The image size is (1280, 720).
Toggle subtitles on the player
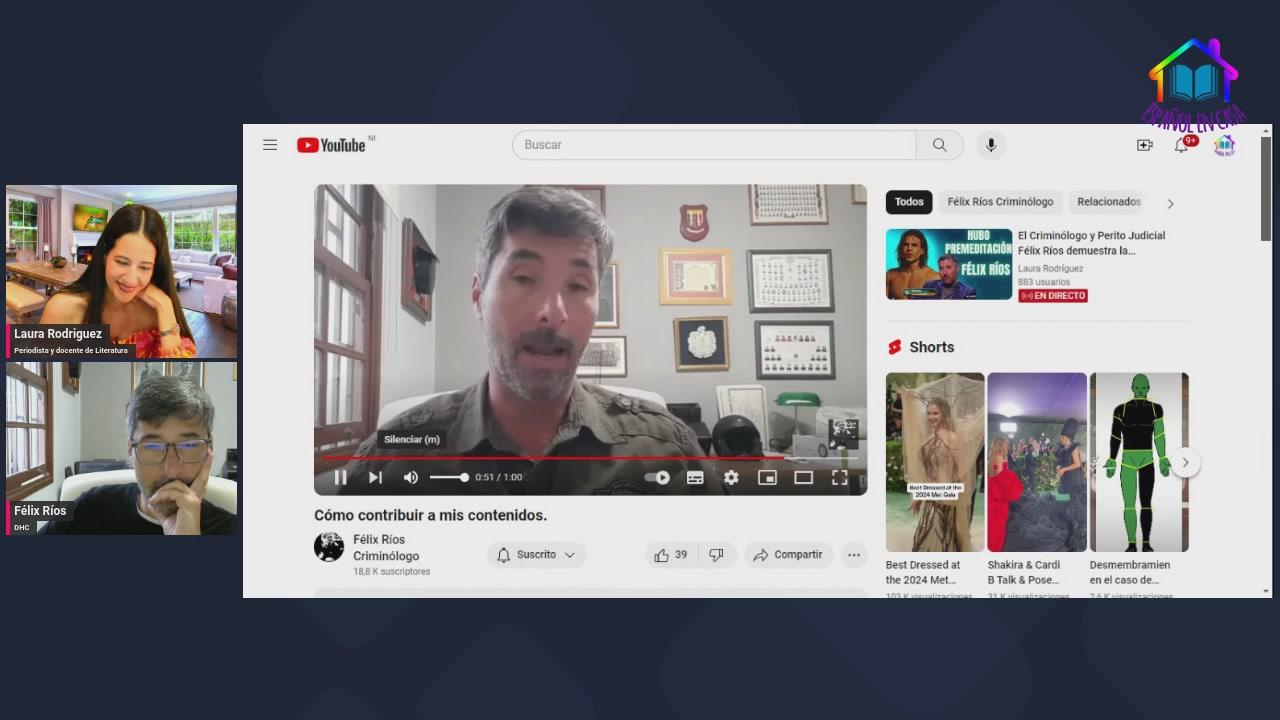(695, 478)
